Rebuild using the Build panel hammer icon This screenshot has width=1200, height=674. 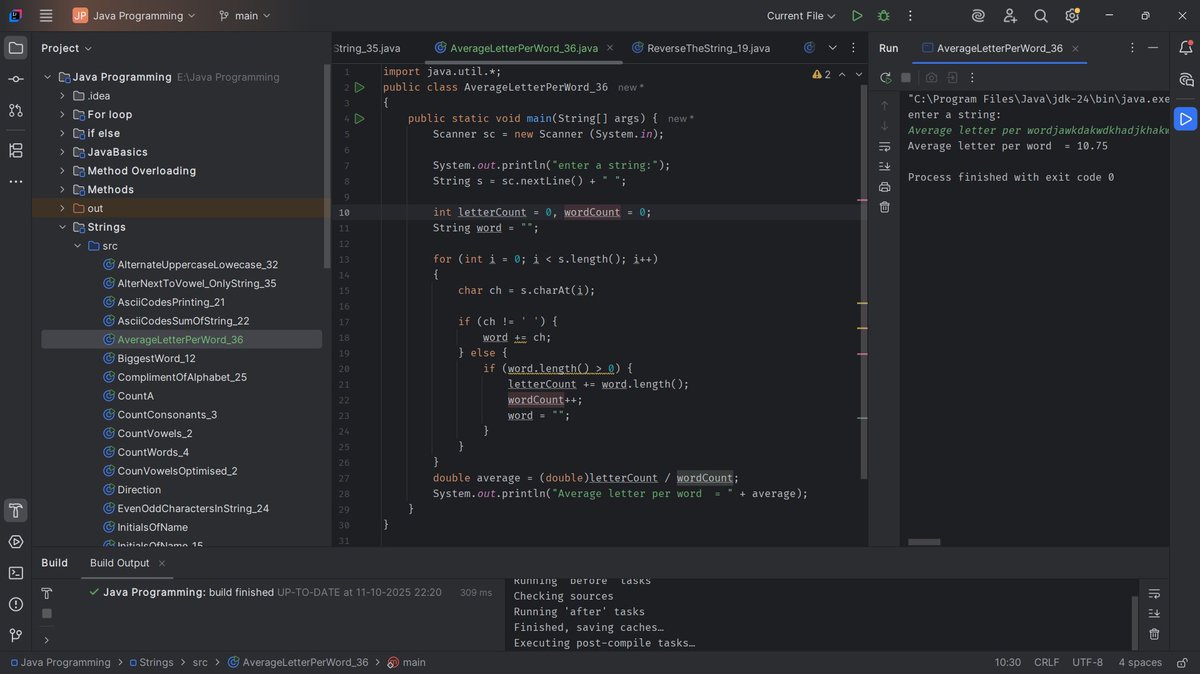46,593
